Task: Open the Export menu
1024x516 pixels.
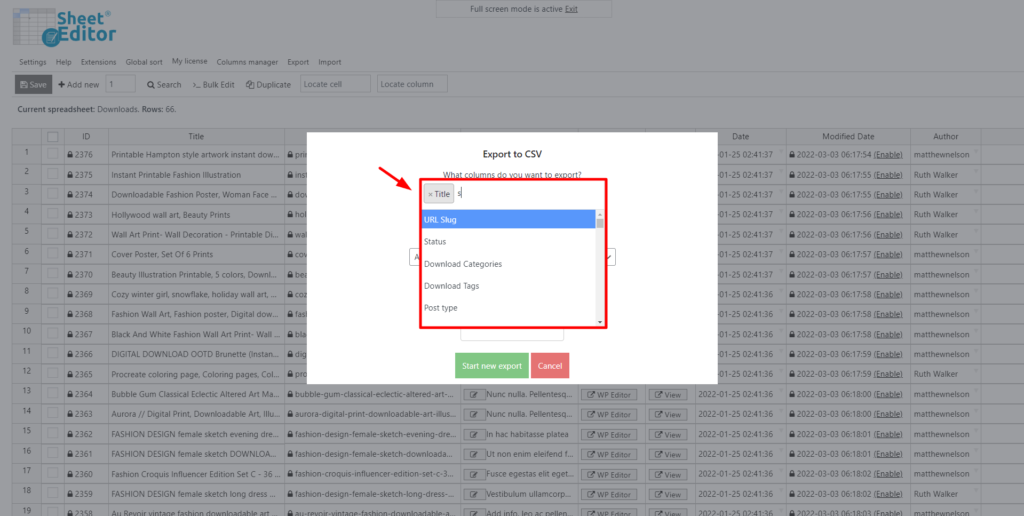Action: (298, 62)
